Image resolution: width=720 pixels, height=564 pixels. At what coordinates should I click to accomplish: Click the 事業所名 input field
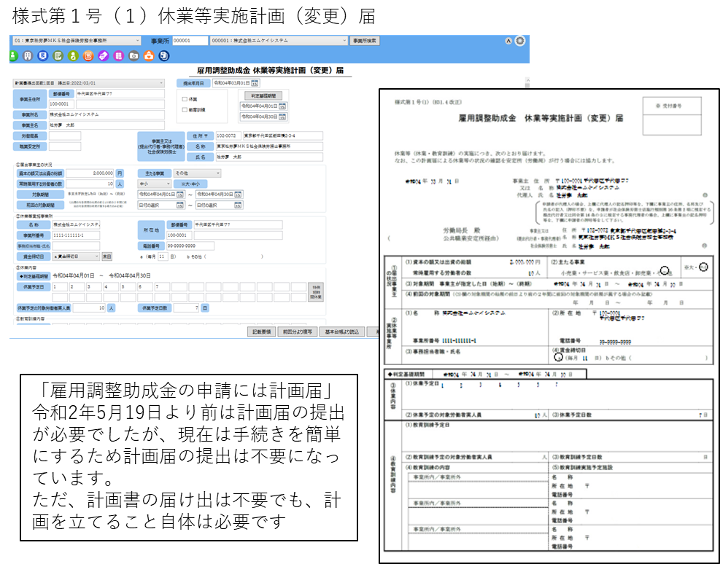(x=107, y=115)
